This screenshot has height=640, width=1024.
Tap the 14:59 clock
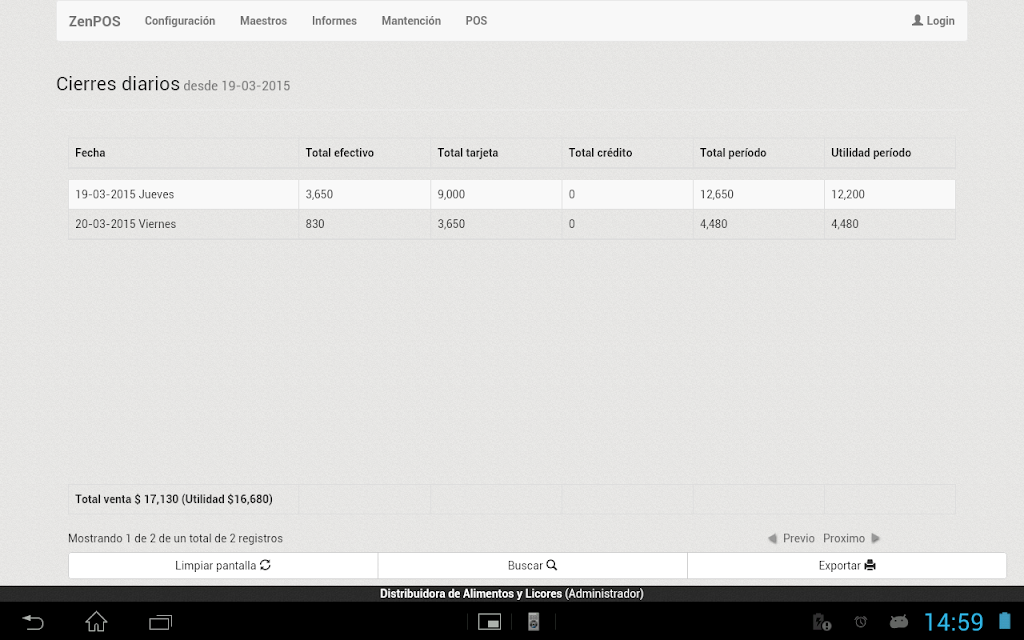(953, 622)
